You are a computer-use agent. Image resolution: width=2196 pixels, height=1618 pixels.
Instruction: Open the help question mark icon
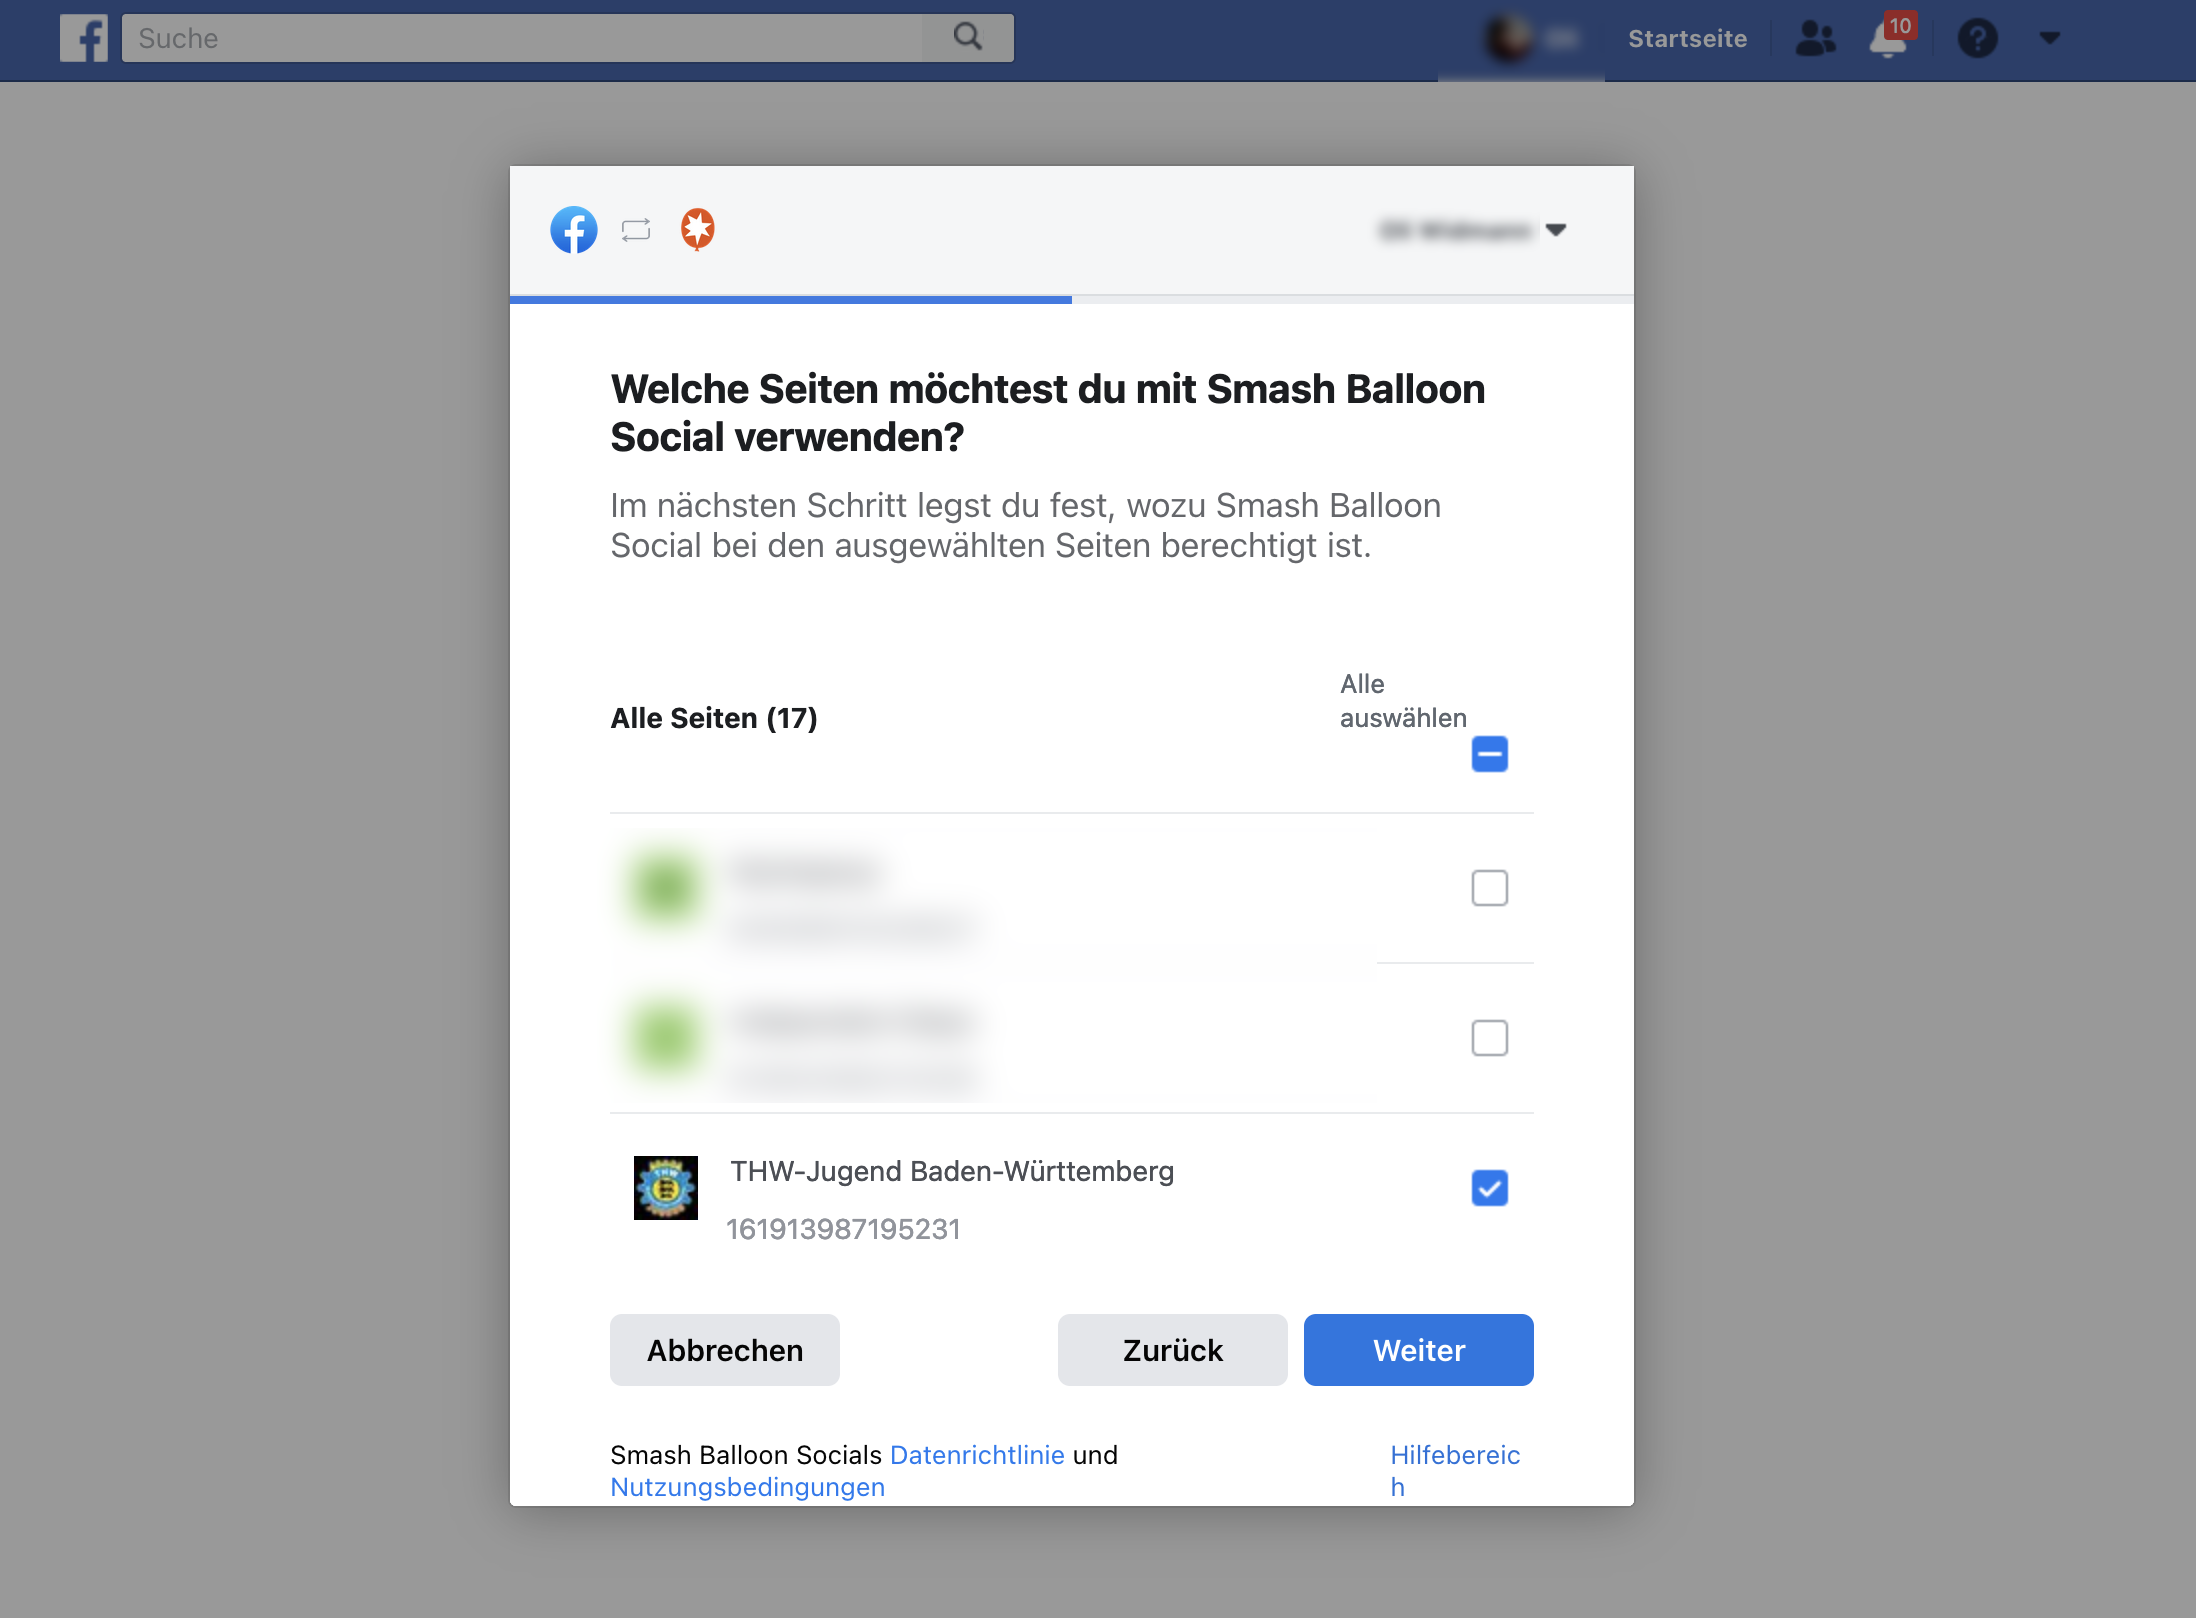point(1977,39)
